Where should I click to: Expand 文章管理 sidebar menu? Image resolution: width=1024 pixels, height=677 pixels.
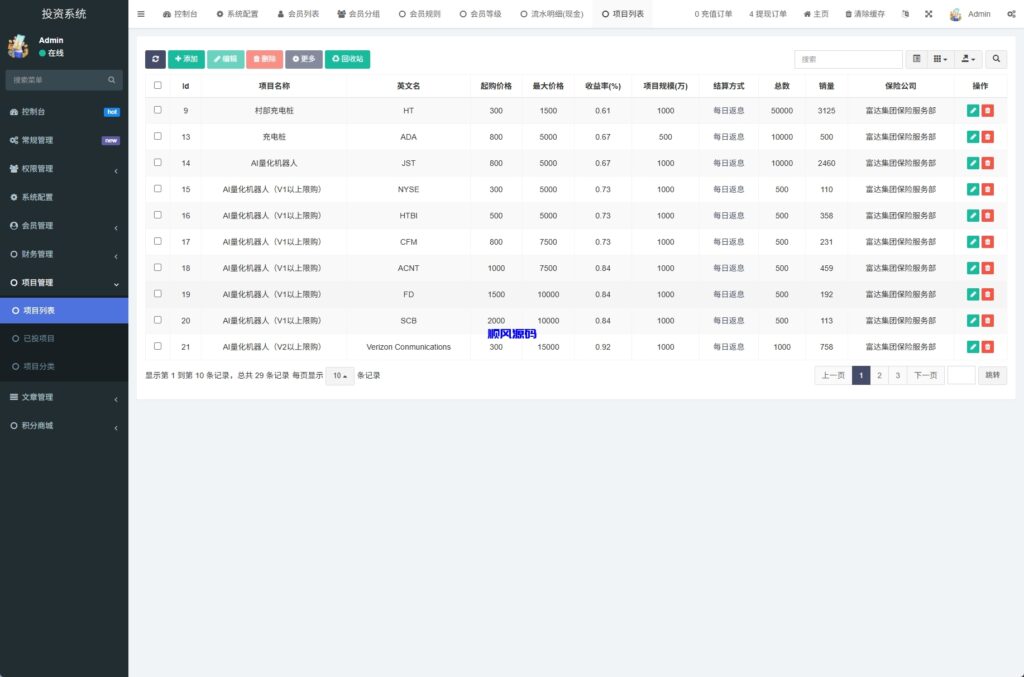click(64, 397)
